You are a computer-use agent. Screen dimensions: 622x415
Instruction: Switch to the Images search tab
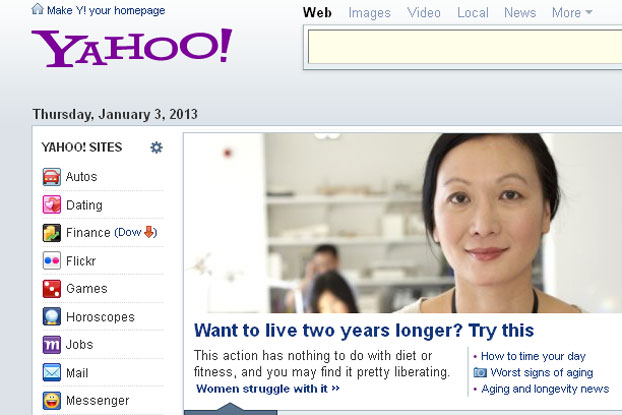click(x=369, y=13)
